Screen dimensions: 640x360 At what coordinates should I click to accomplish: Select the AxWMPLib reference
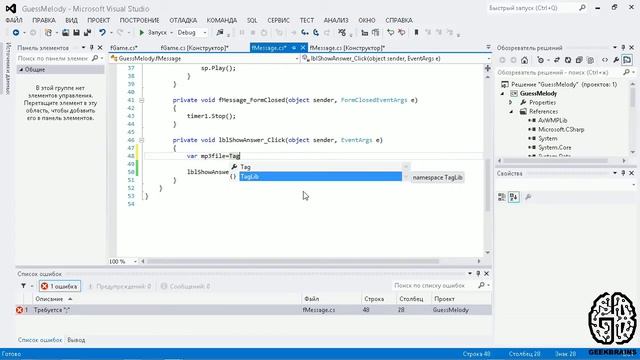(552, 121)
